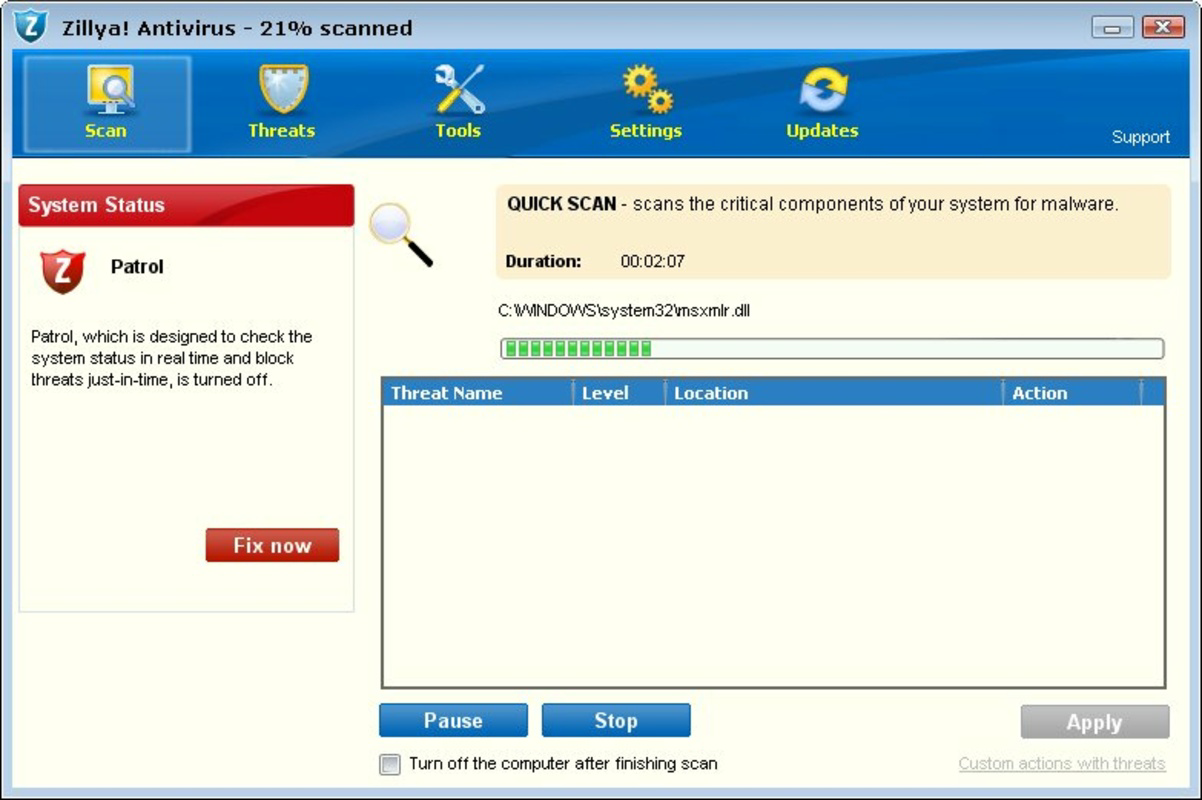Click the magnifying glass scan icon
The width and height of the screenshot is (1202, 800).
coord(400,234)
